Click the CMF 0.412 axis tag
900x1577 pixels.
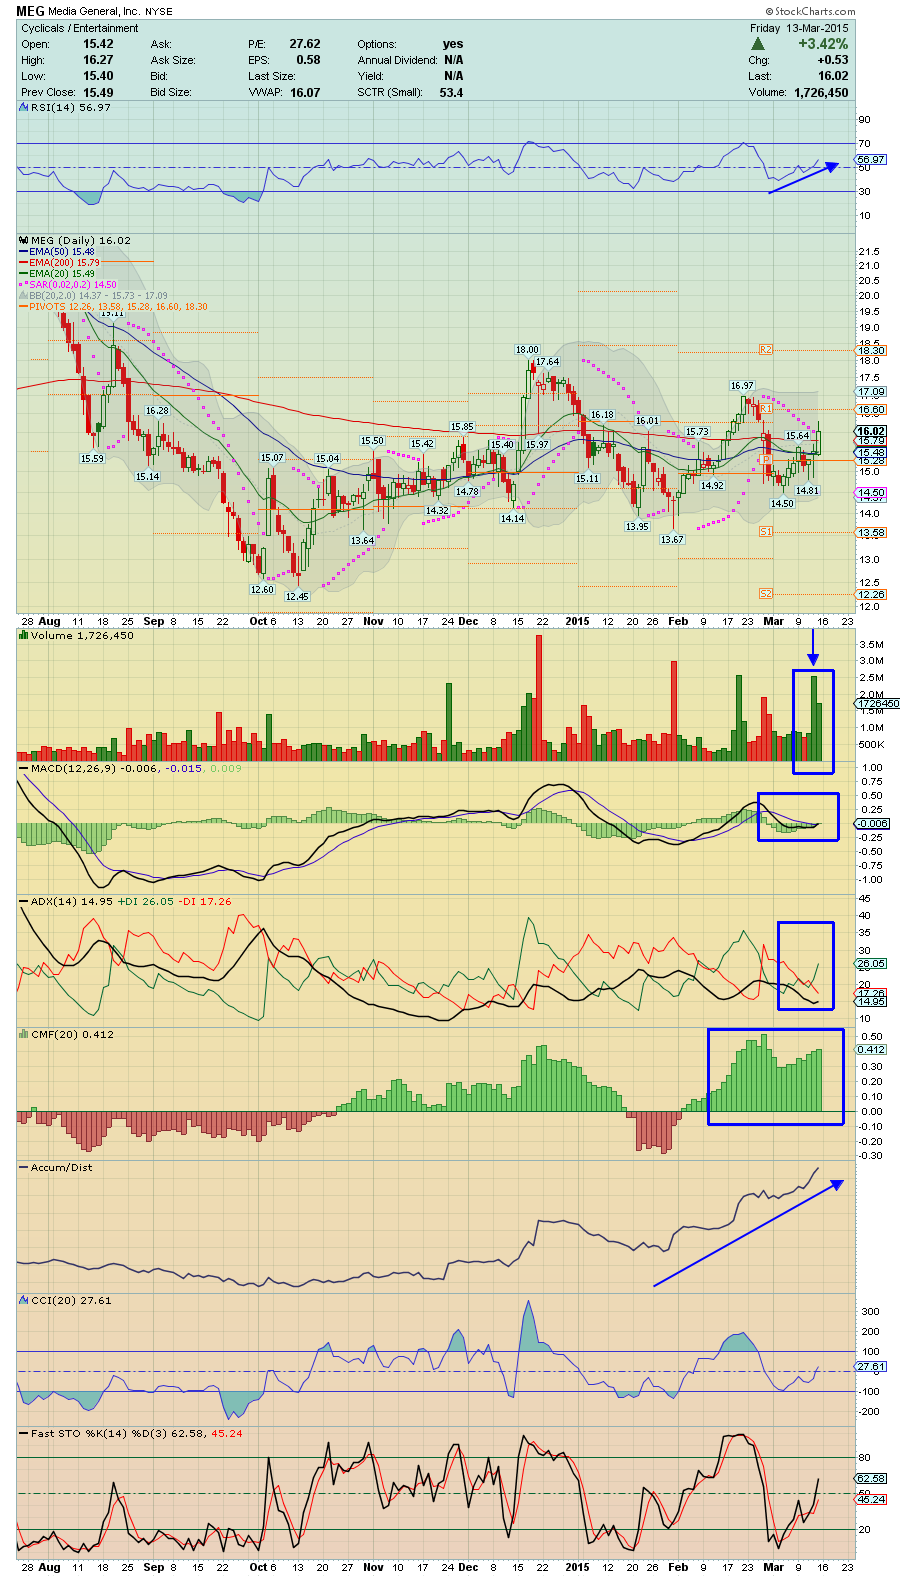(871, 1049)
